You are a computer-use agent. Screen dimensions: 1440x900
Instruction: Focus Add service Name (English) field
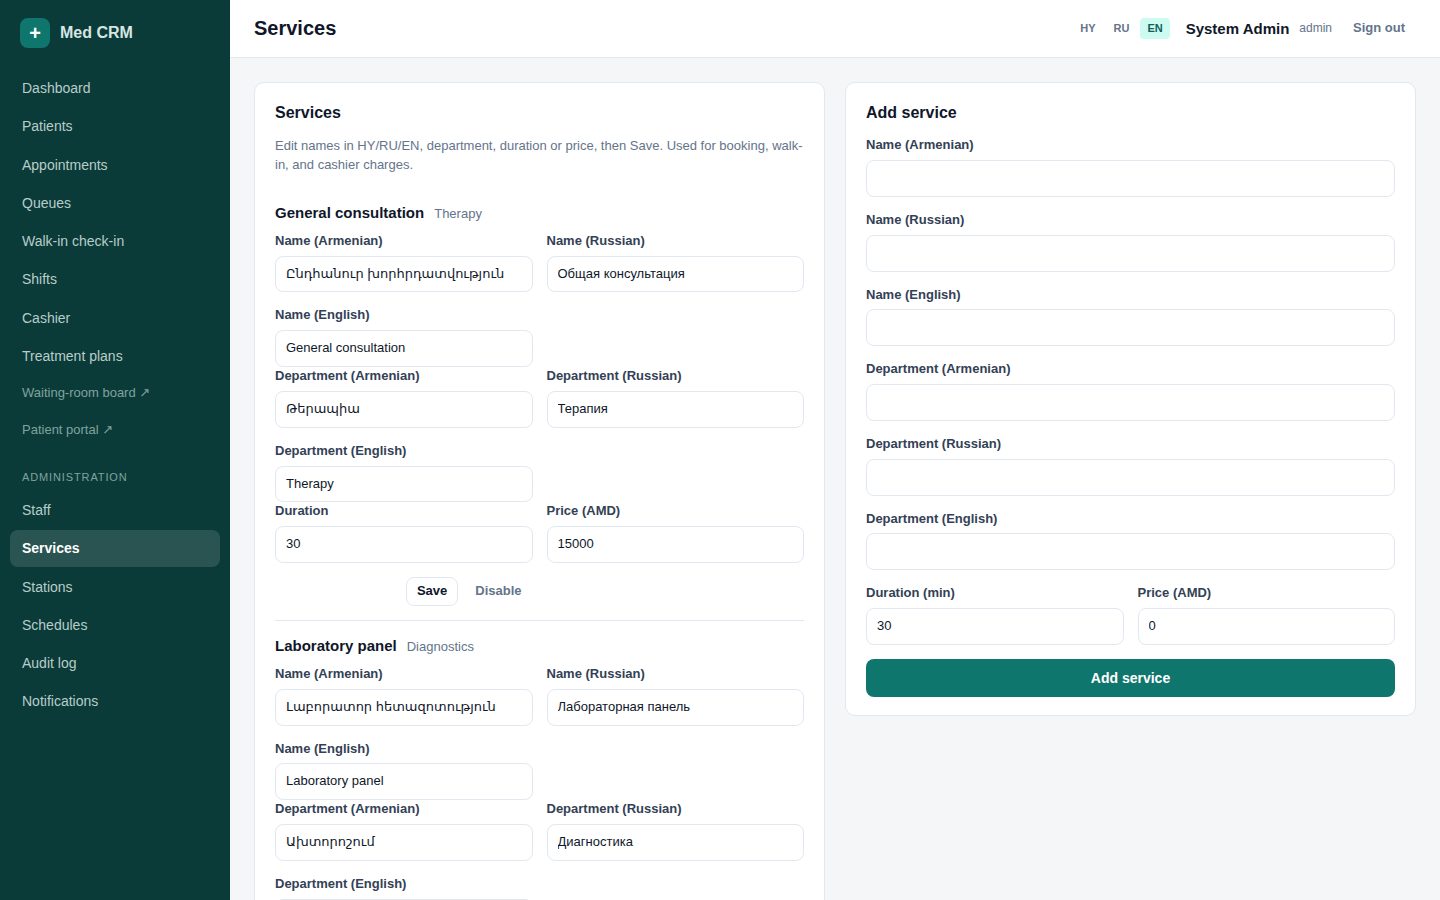point(1130,328)
